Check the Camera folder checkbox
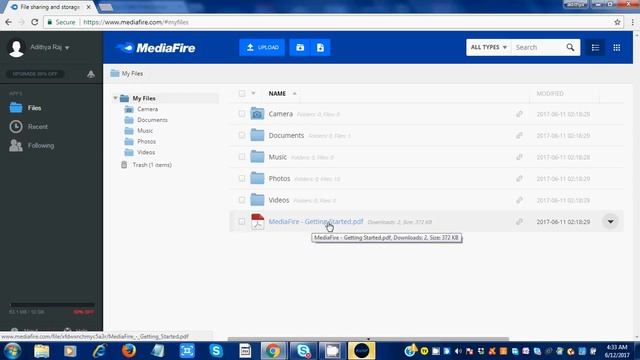 click(x=242, y=114)
